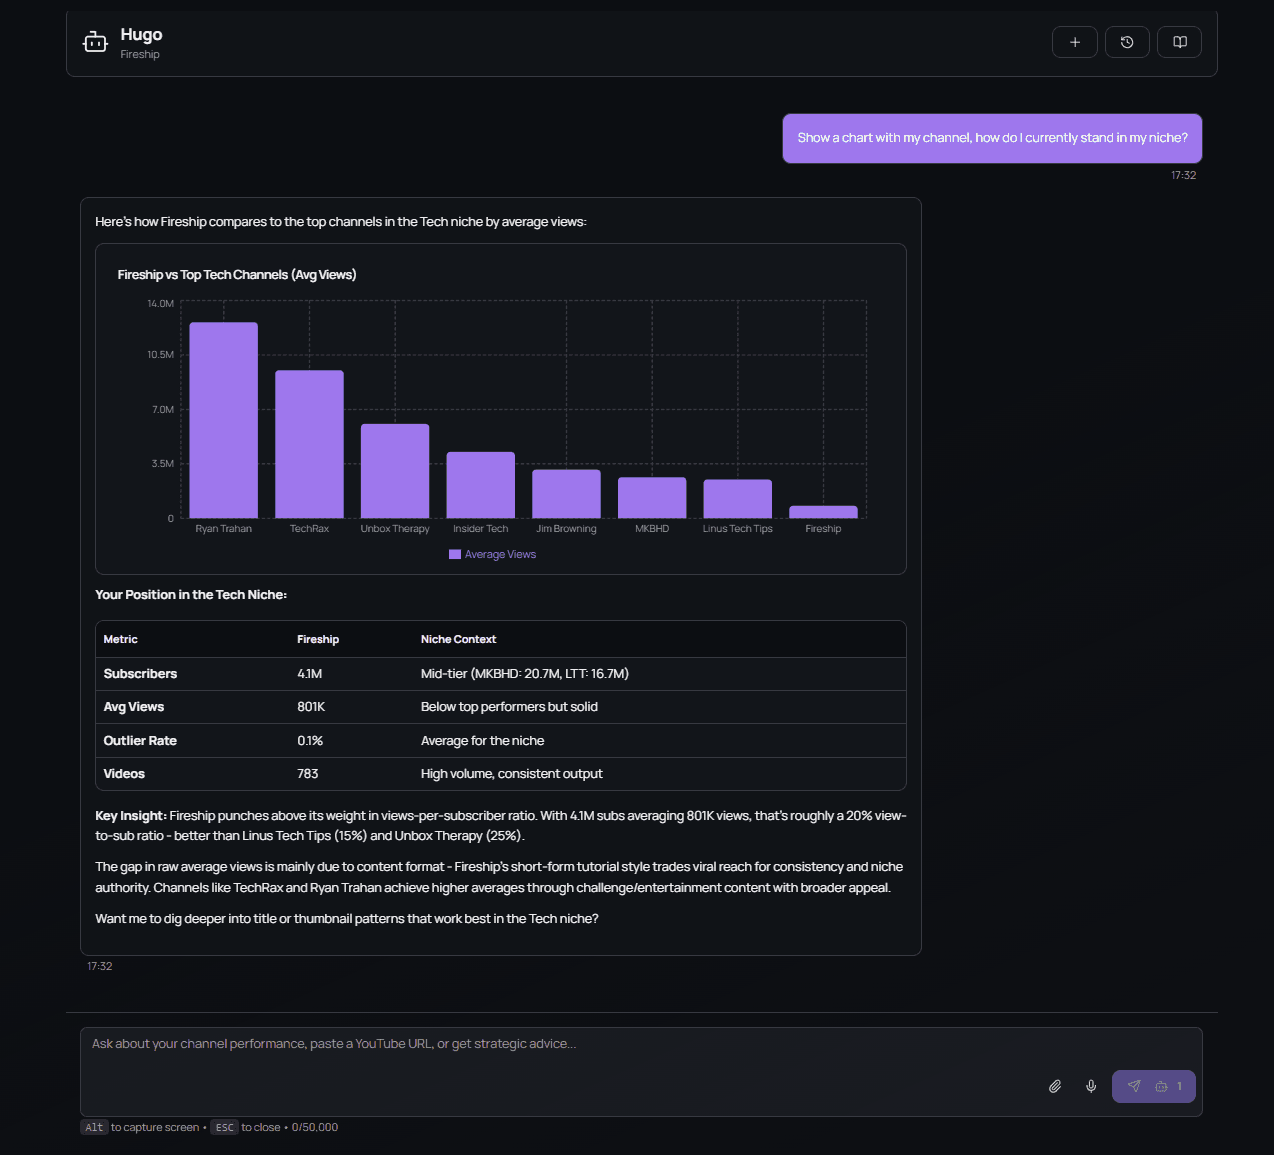Select the Ryan Trahan bar in chart
This screenshot has width=1274, height=1155.
coord(224,420)
